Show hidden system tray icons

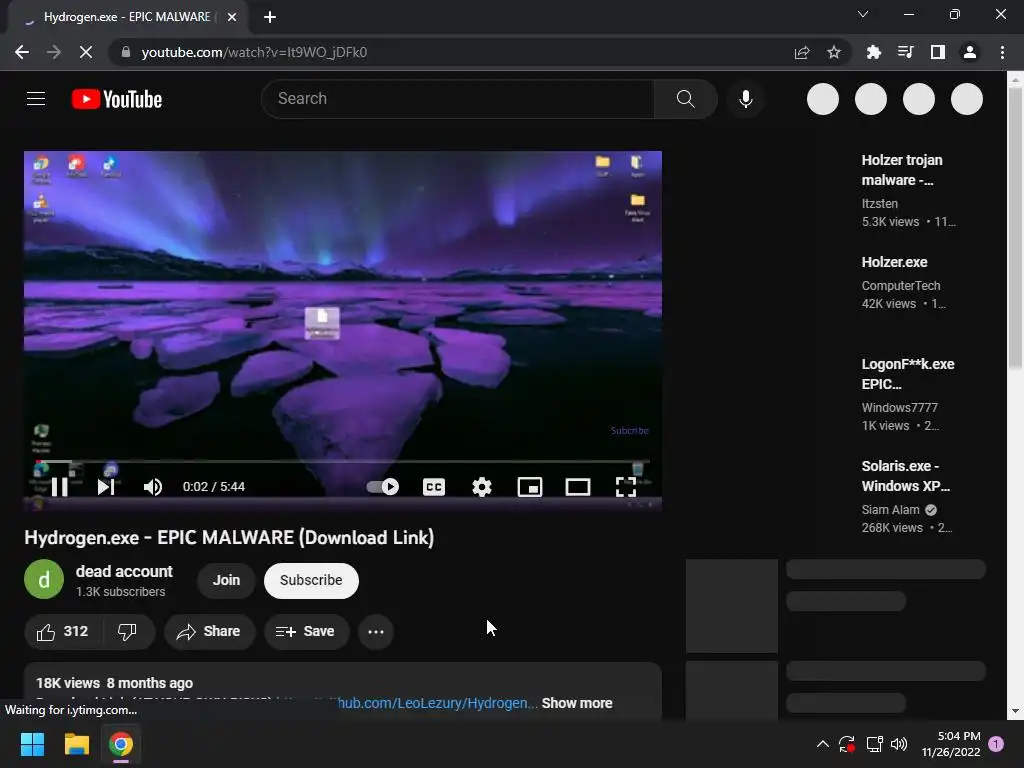(822, 744)
